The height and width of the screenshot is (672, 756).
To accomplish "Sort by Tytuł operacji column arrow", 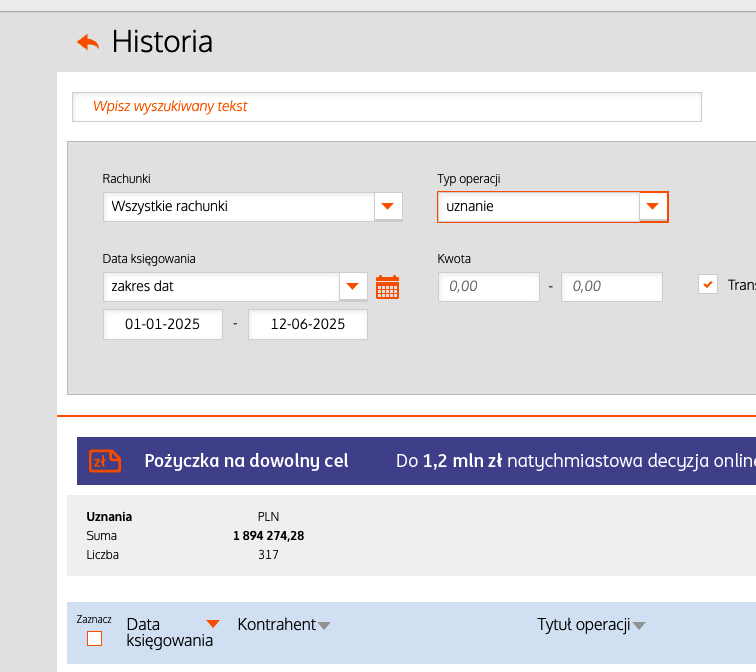I will 639,626.
